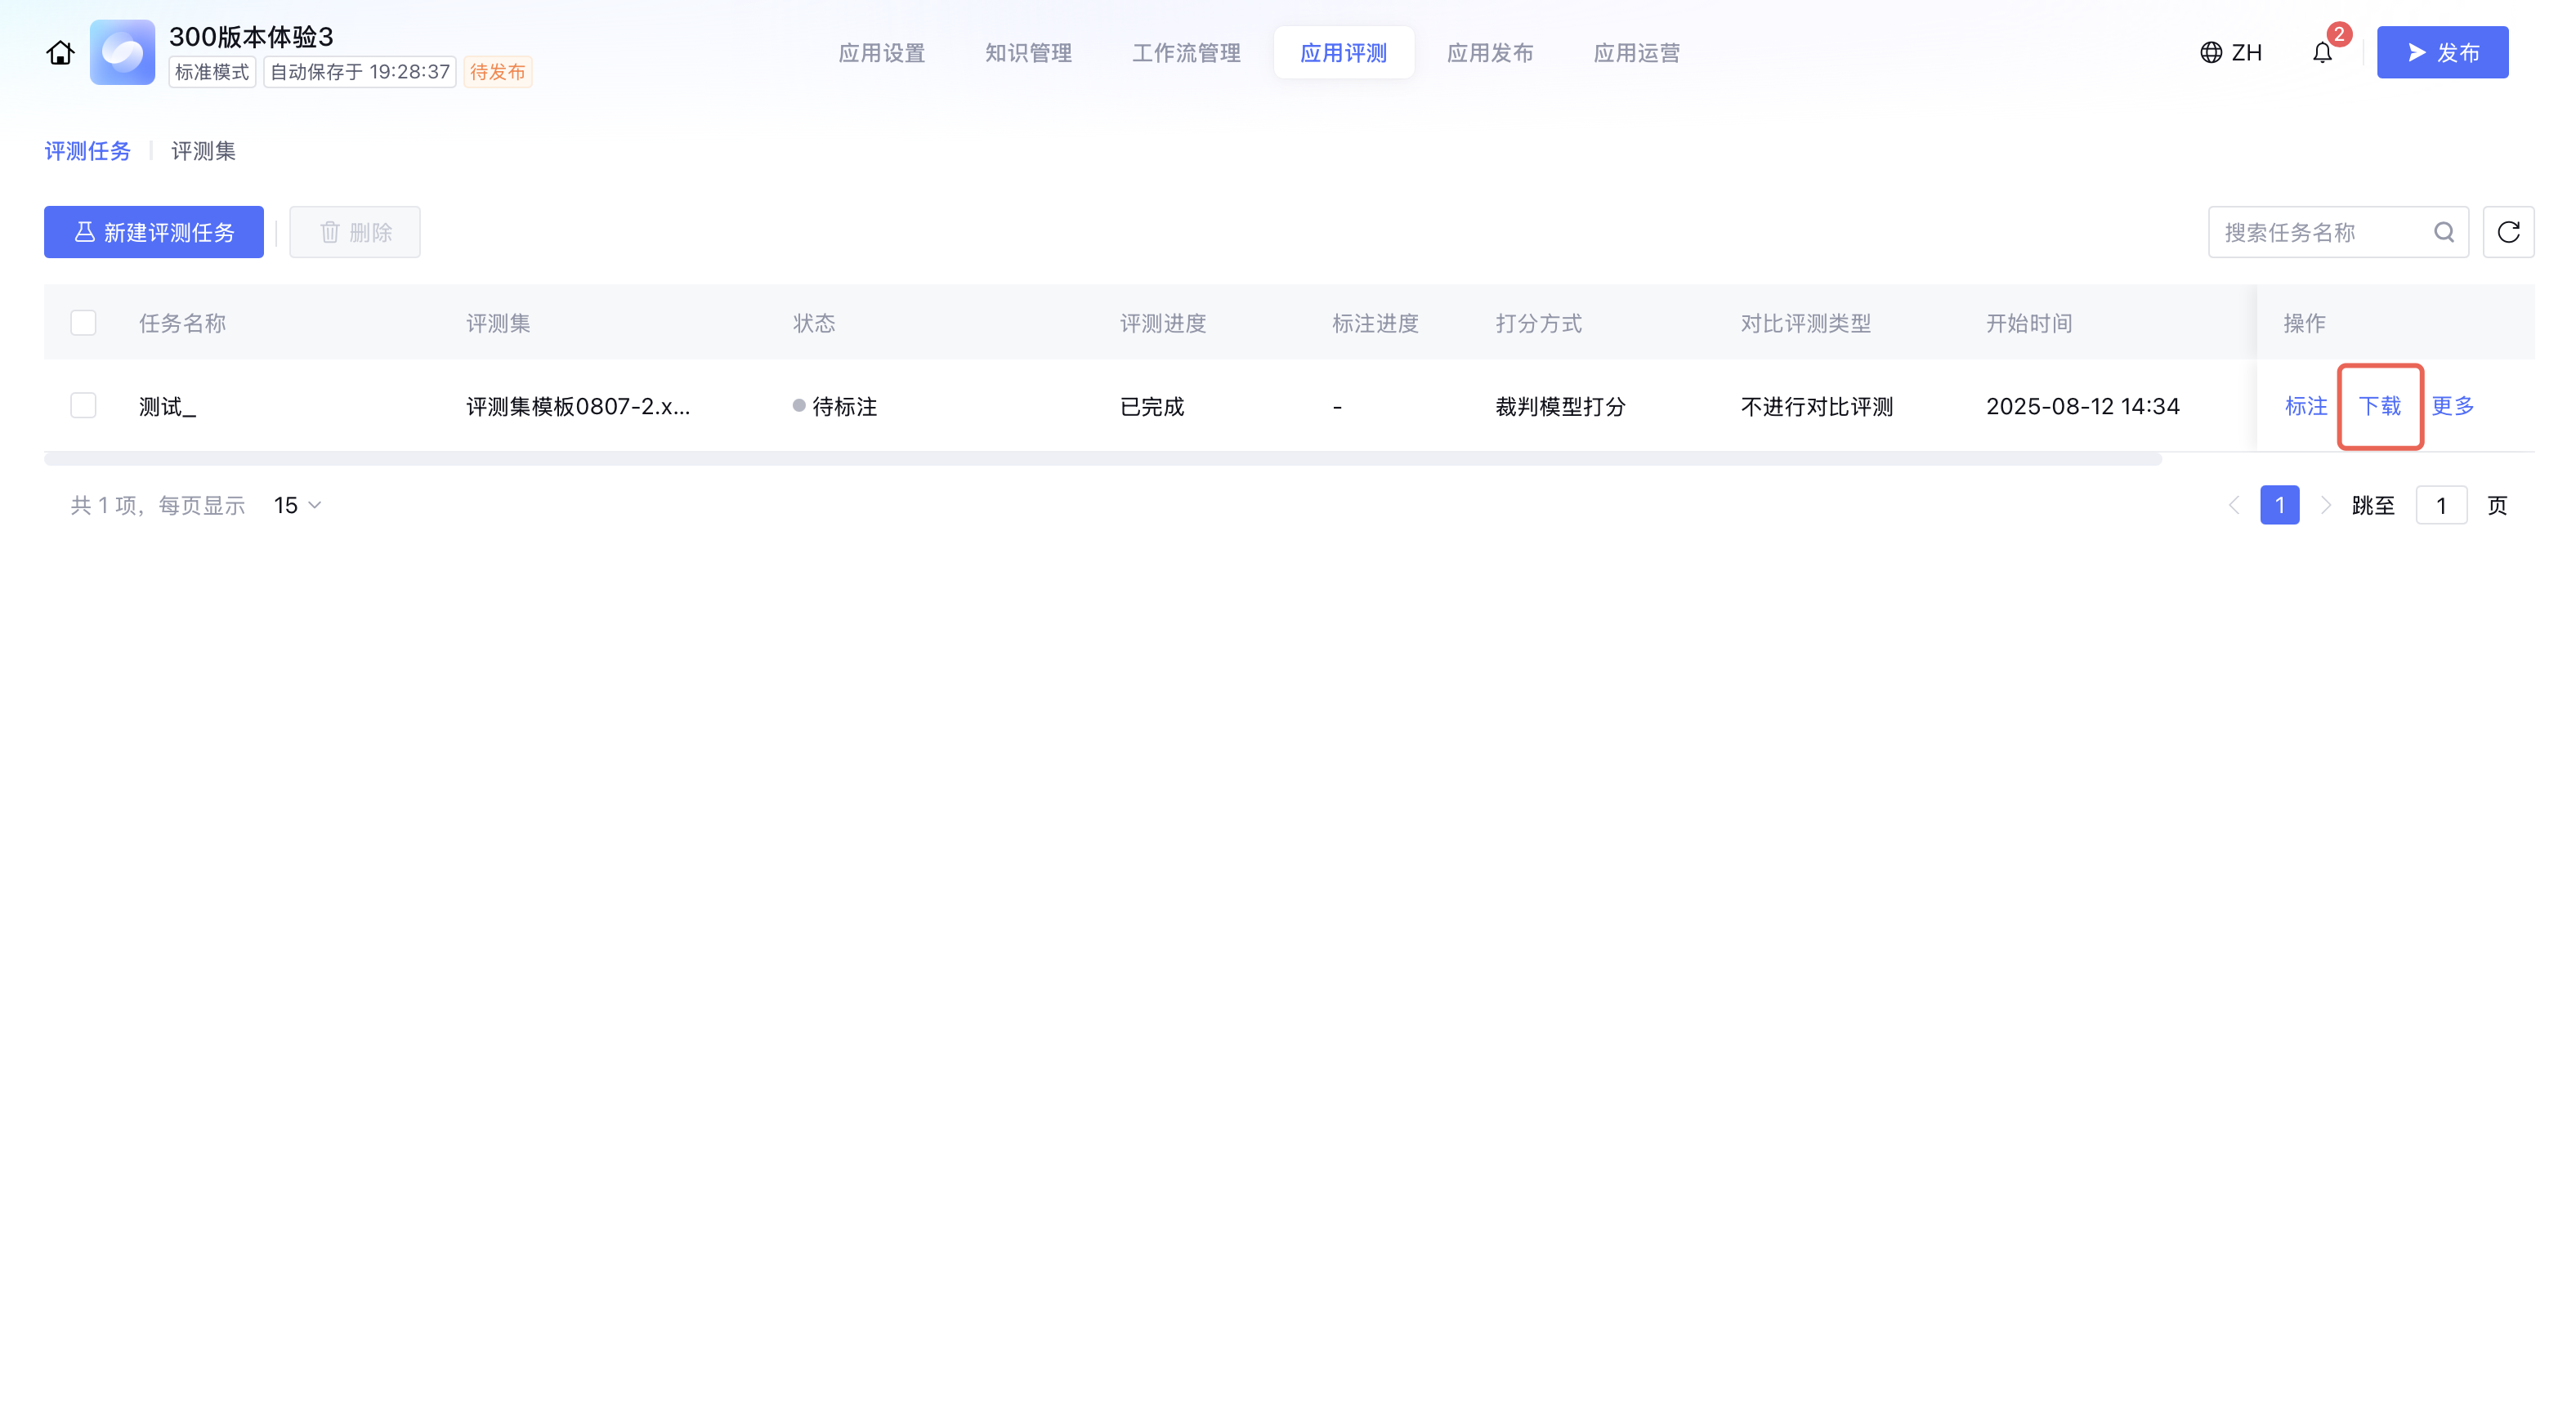
Task: Check the 测试_ row checkbox
Action: [x=83, y=406]
